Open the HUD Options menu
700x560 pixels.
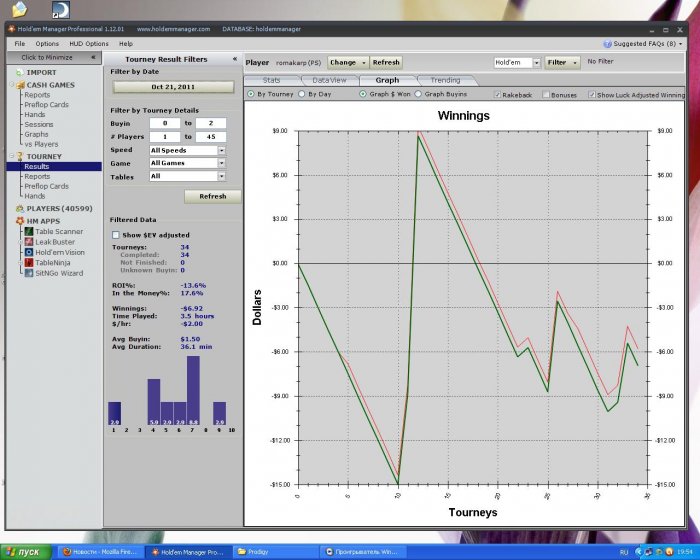pyautogui.click(x=89, y=44)
